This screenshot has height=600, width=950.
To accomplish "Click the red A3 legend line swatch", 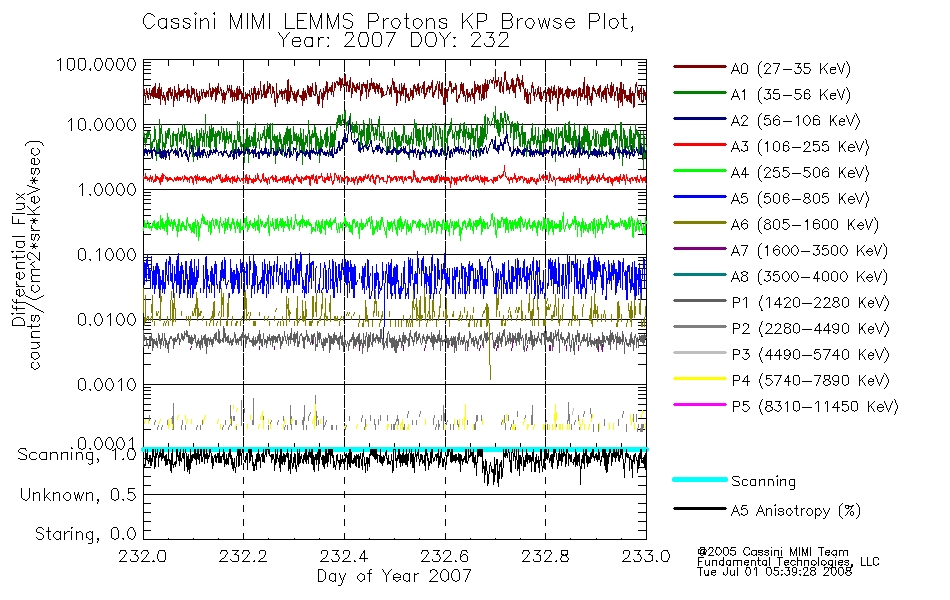I will 700,145.
